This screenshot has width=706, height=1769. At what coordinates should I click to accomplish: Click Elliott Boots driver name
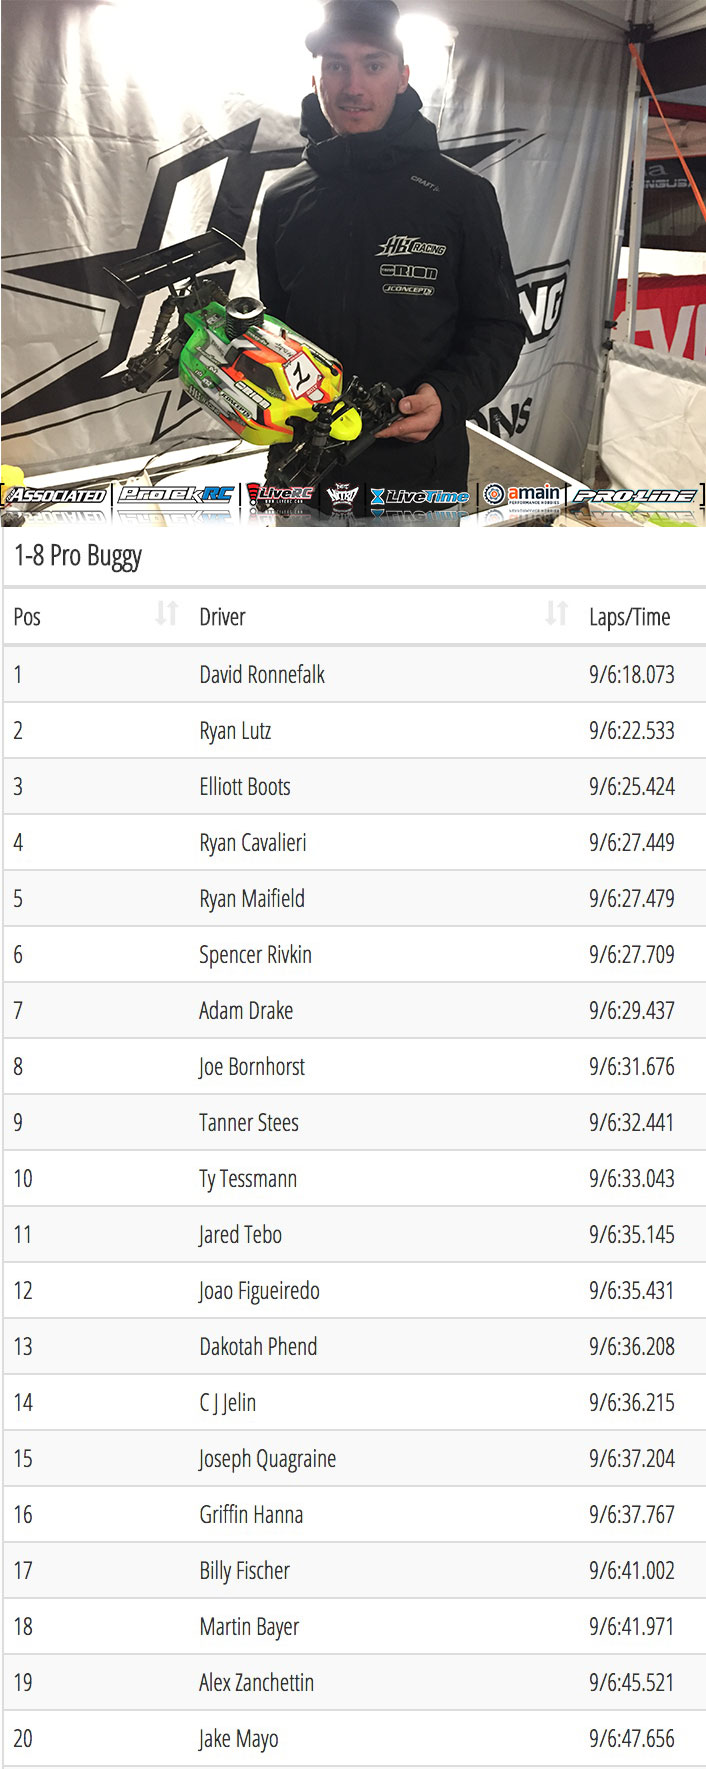point(245,787)
